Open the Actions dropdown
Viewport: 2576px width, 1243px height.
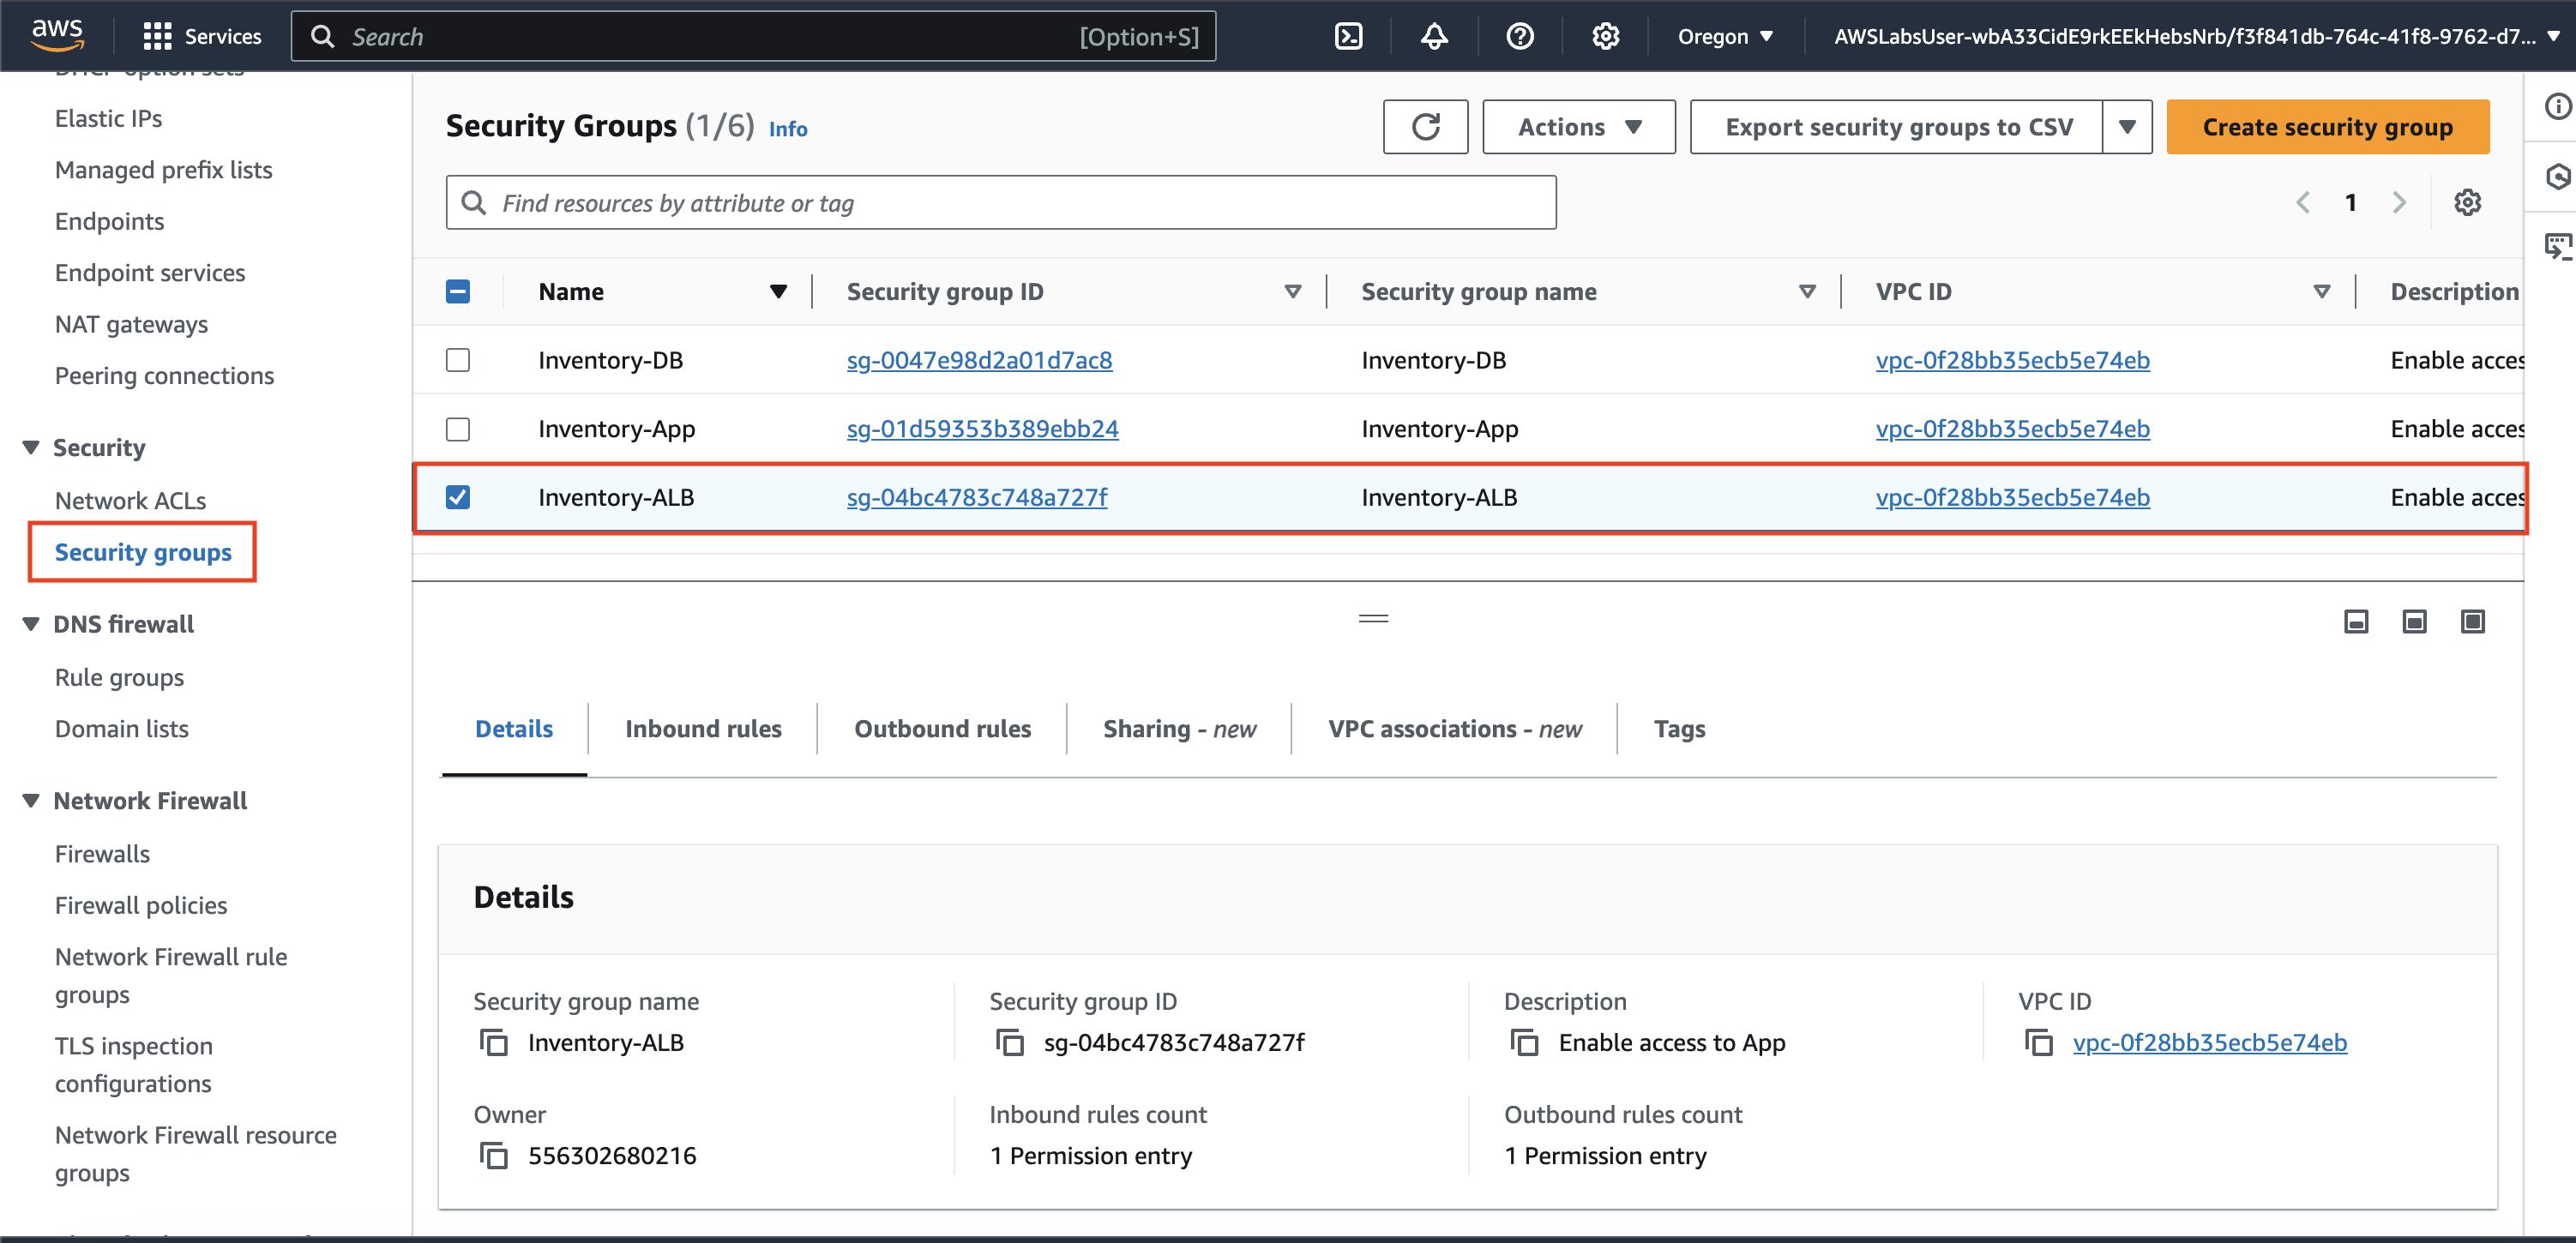pyautogui.click(x=1578, y=127)
